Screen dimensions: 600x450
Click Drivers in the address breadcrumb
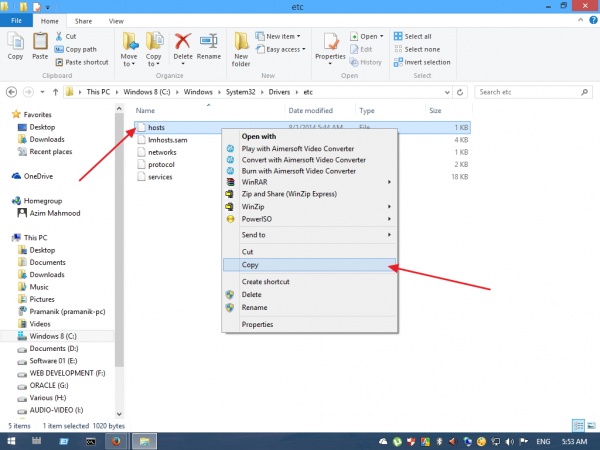coord(279,92)
